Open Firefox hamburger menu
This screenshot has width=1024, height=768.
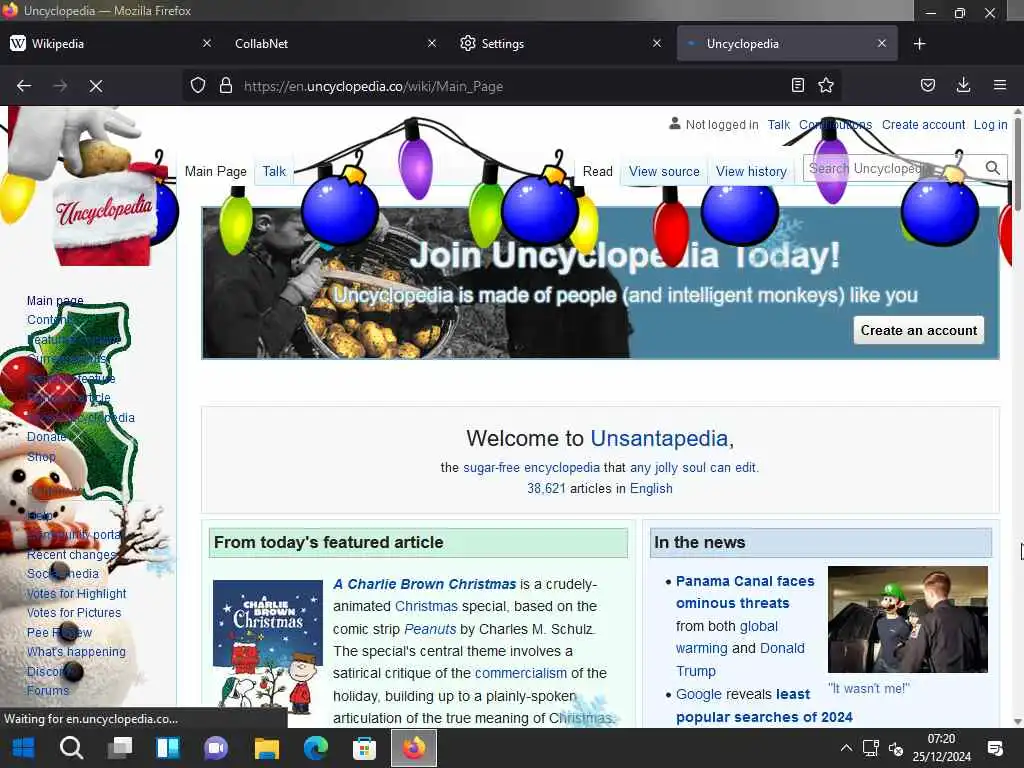point(999,86)
